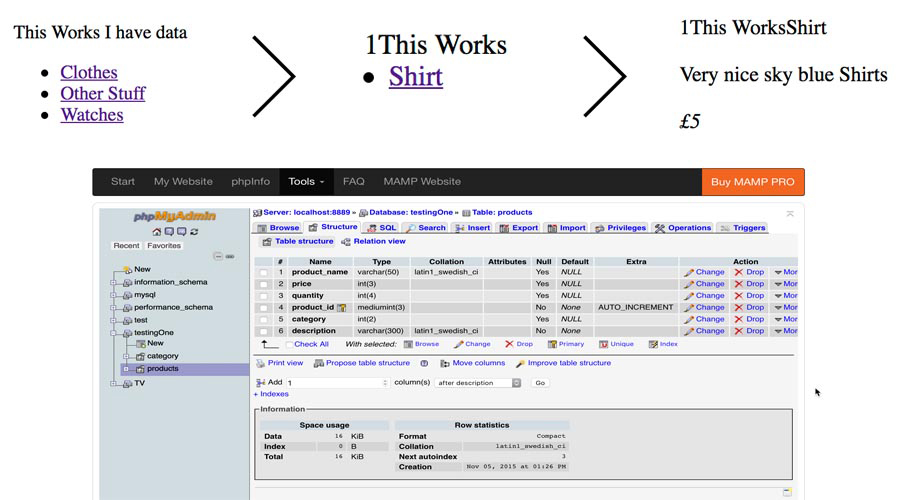The width and height of the screenshot is (900, 500).
Task: Click the phpMyAdmin home icon
Action: tap(157, 232)
